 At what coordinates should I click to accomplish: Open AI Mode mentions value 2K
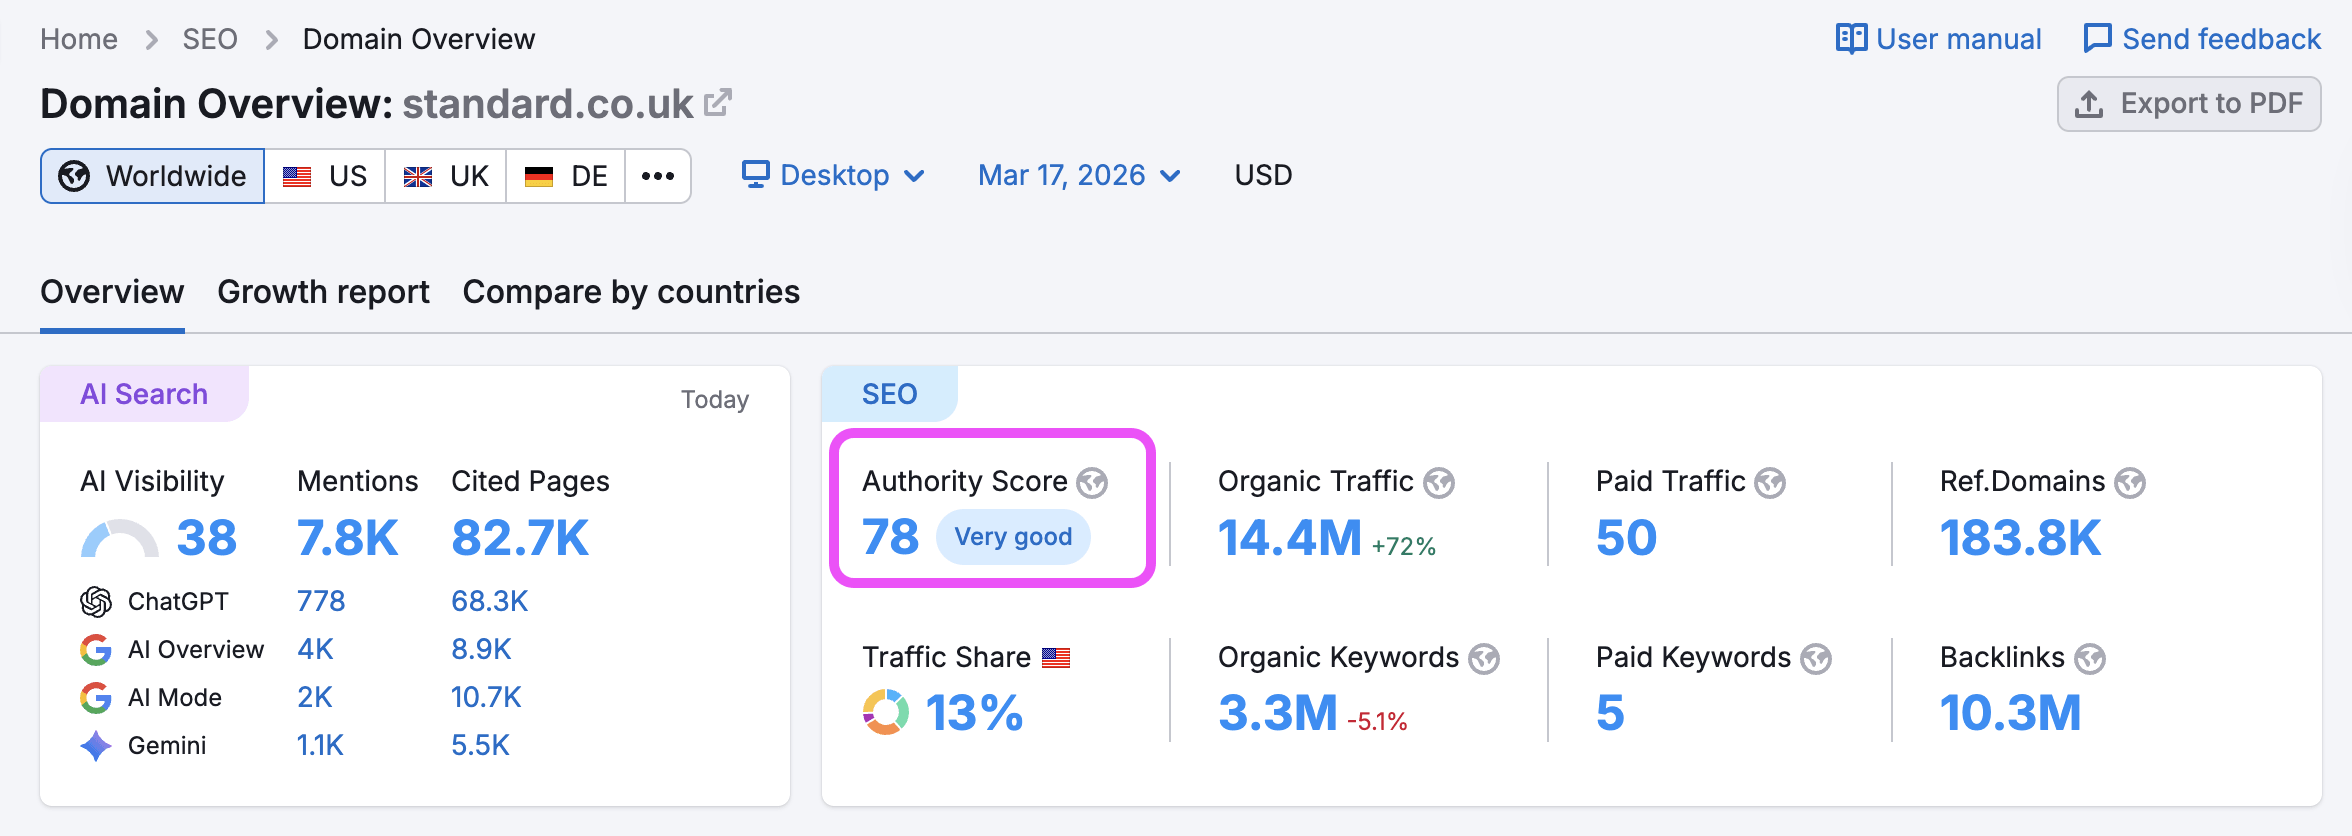coord(315,697)
